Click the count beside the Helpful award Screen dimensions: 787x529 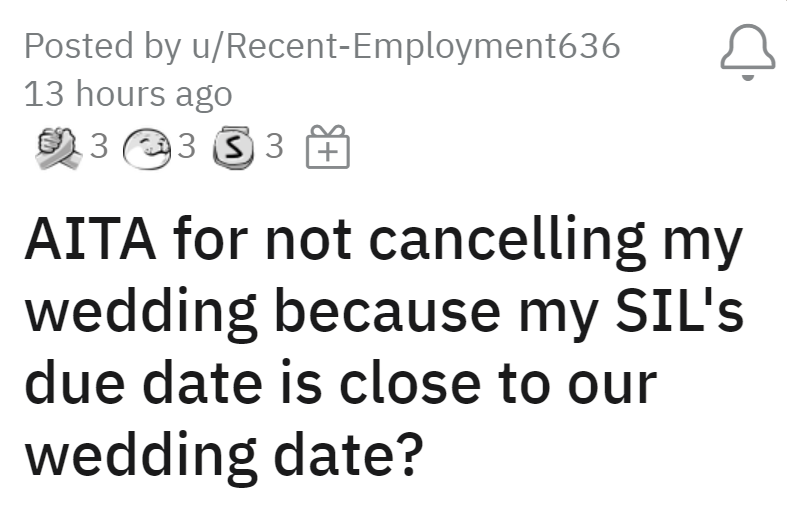tap(98, 148)
